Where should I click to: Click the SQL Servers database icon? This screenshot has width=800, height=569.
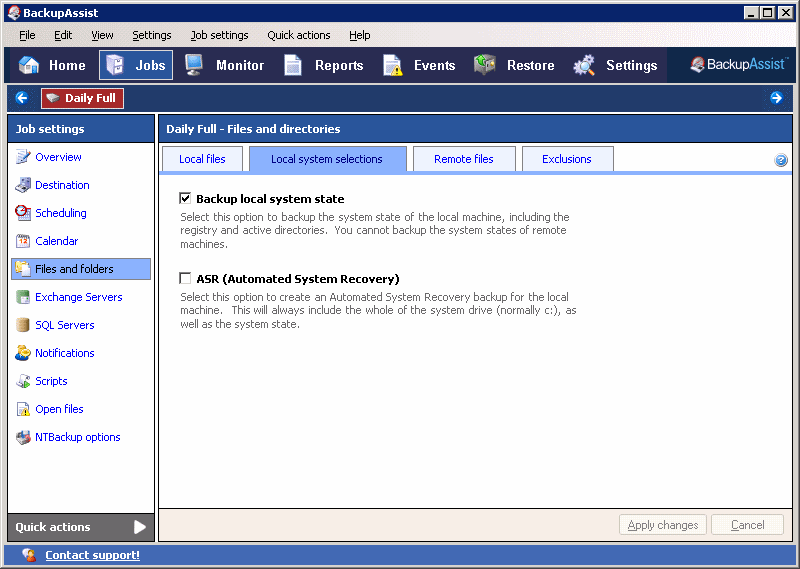(x=23, y=325)
